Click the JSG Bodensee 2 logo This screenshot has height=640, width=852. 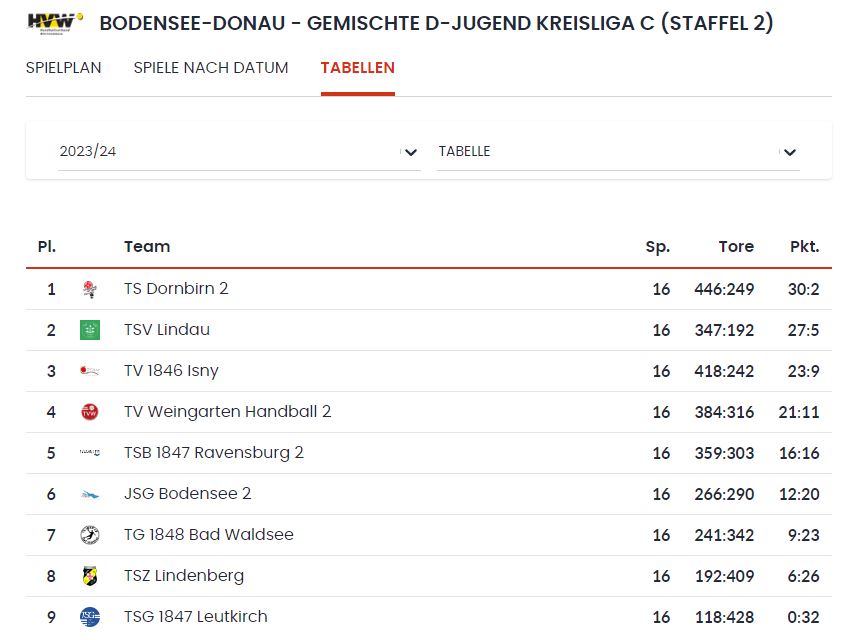(x=90, y=494)
